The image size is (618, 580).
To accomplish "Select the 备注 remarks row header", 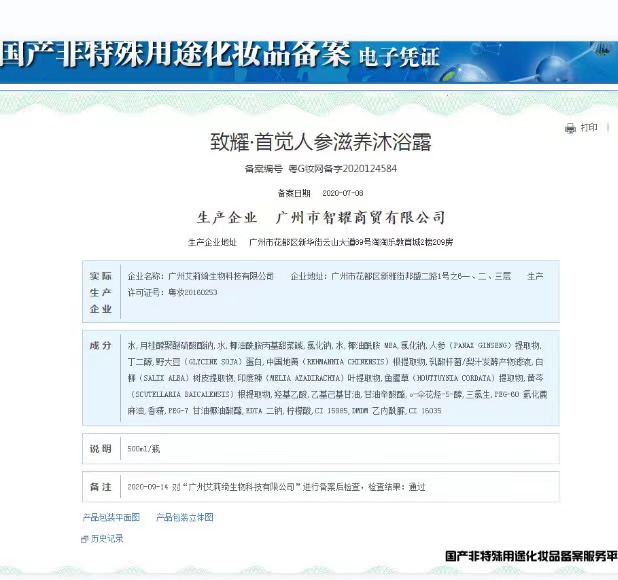I will pos(101,486).
